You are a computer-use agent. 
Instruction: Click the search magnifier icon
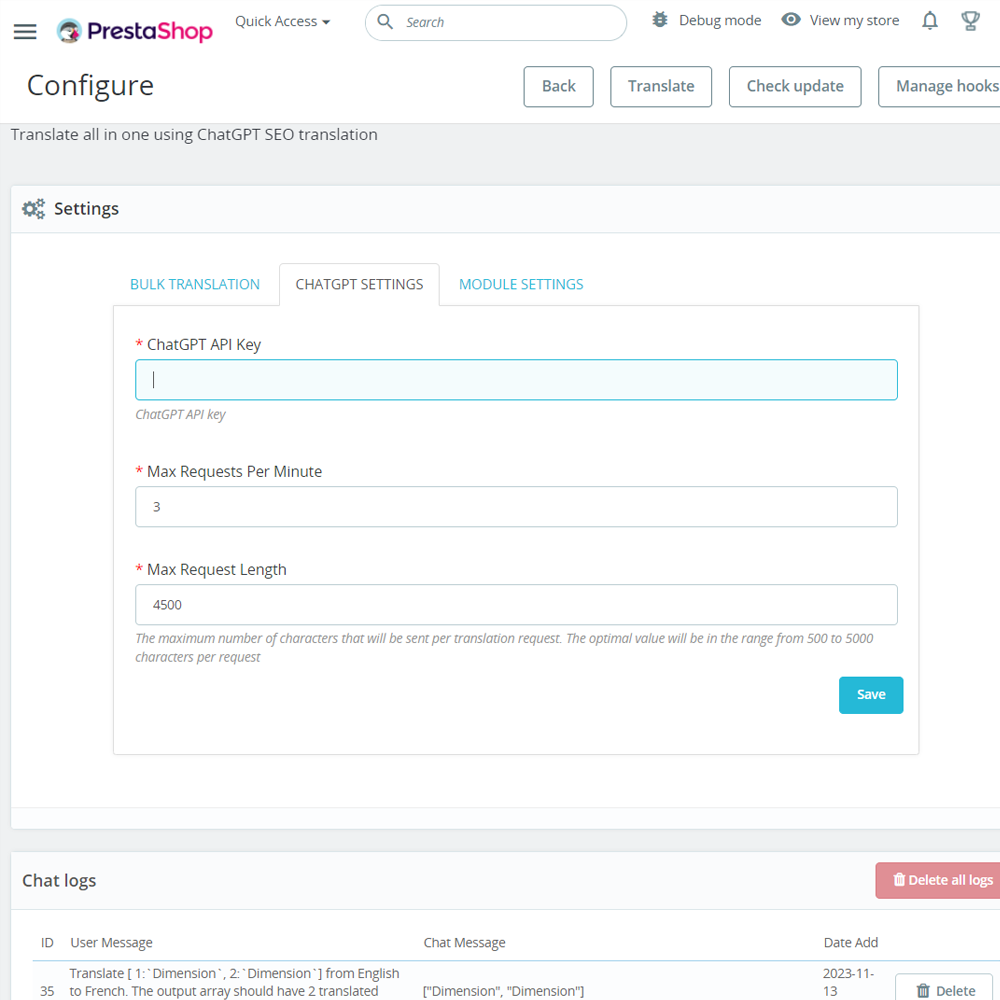click(385, 21)
